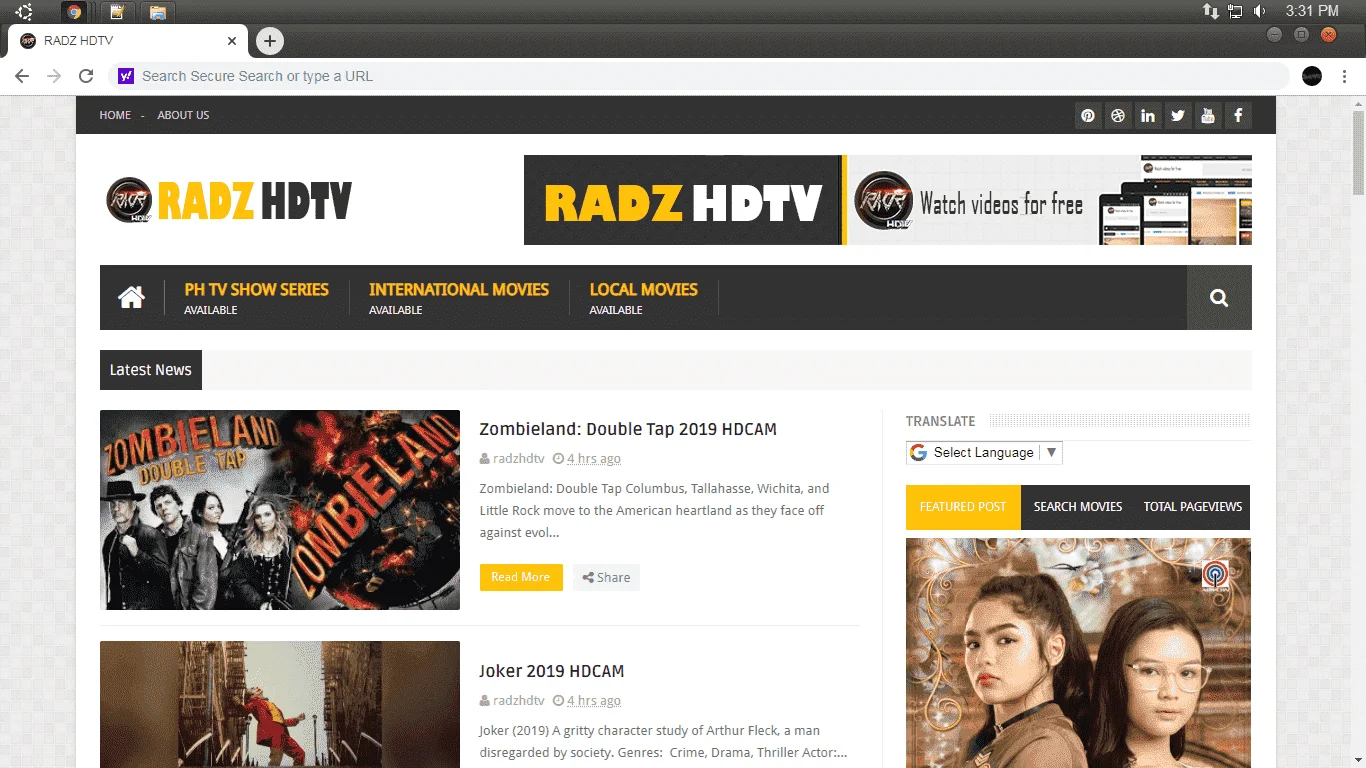Open the file manager panel icon

tap(158, 12)
